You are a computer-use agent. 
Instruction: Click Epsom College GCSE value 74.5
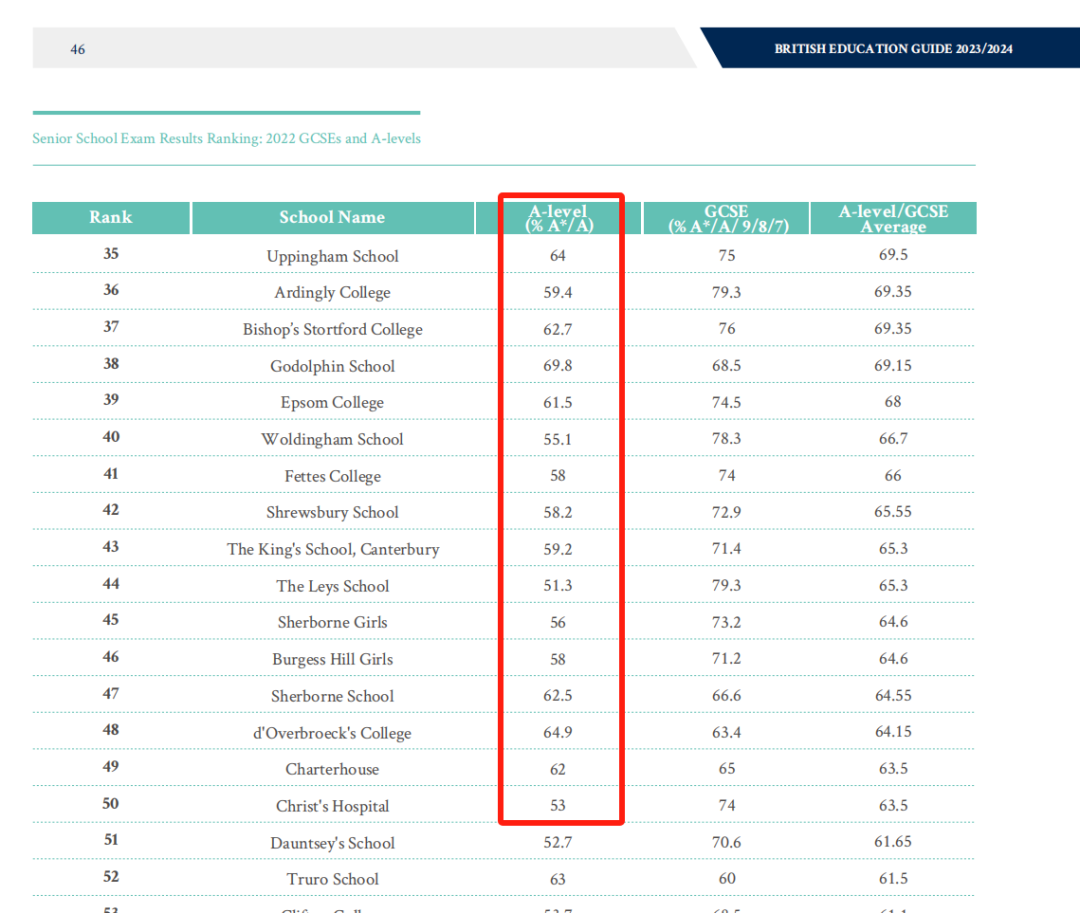pyautogui.click(x=727, y=403)
